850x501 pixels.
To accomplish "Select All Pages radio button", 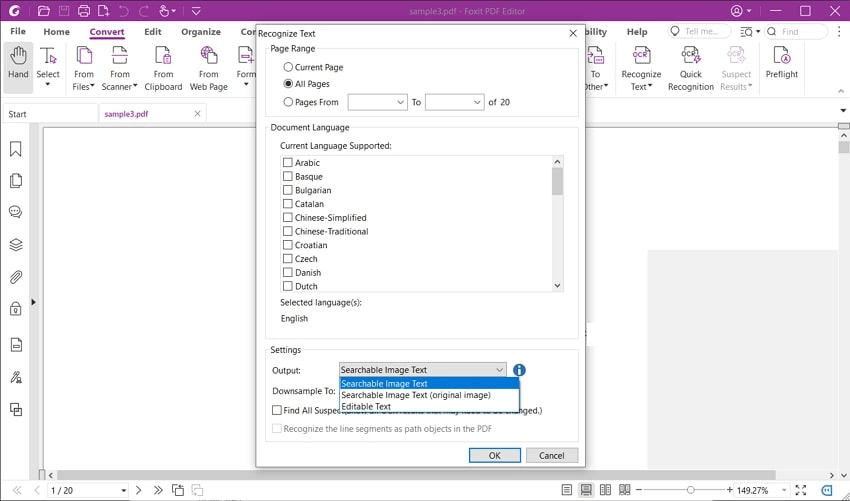I will pos(288,84).
